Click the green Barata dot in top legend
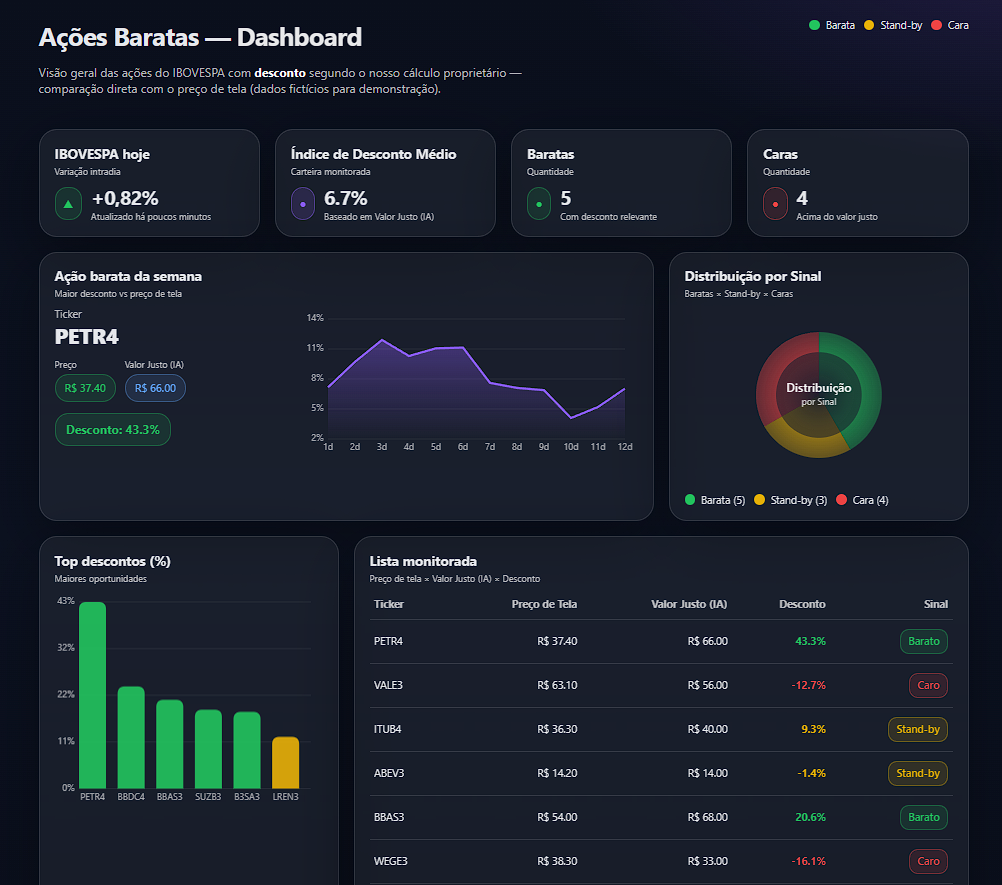The image size is (1002, 885). coord(814,25)
